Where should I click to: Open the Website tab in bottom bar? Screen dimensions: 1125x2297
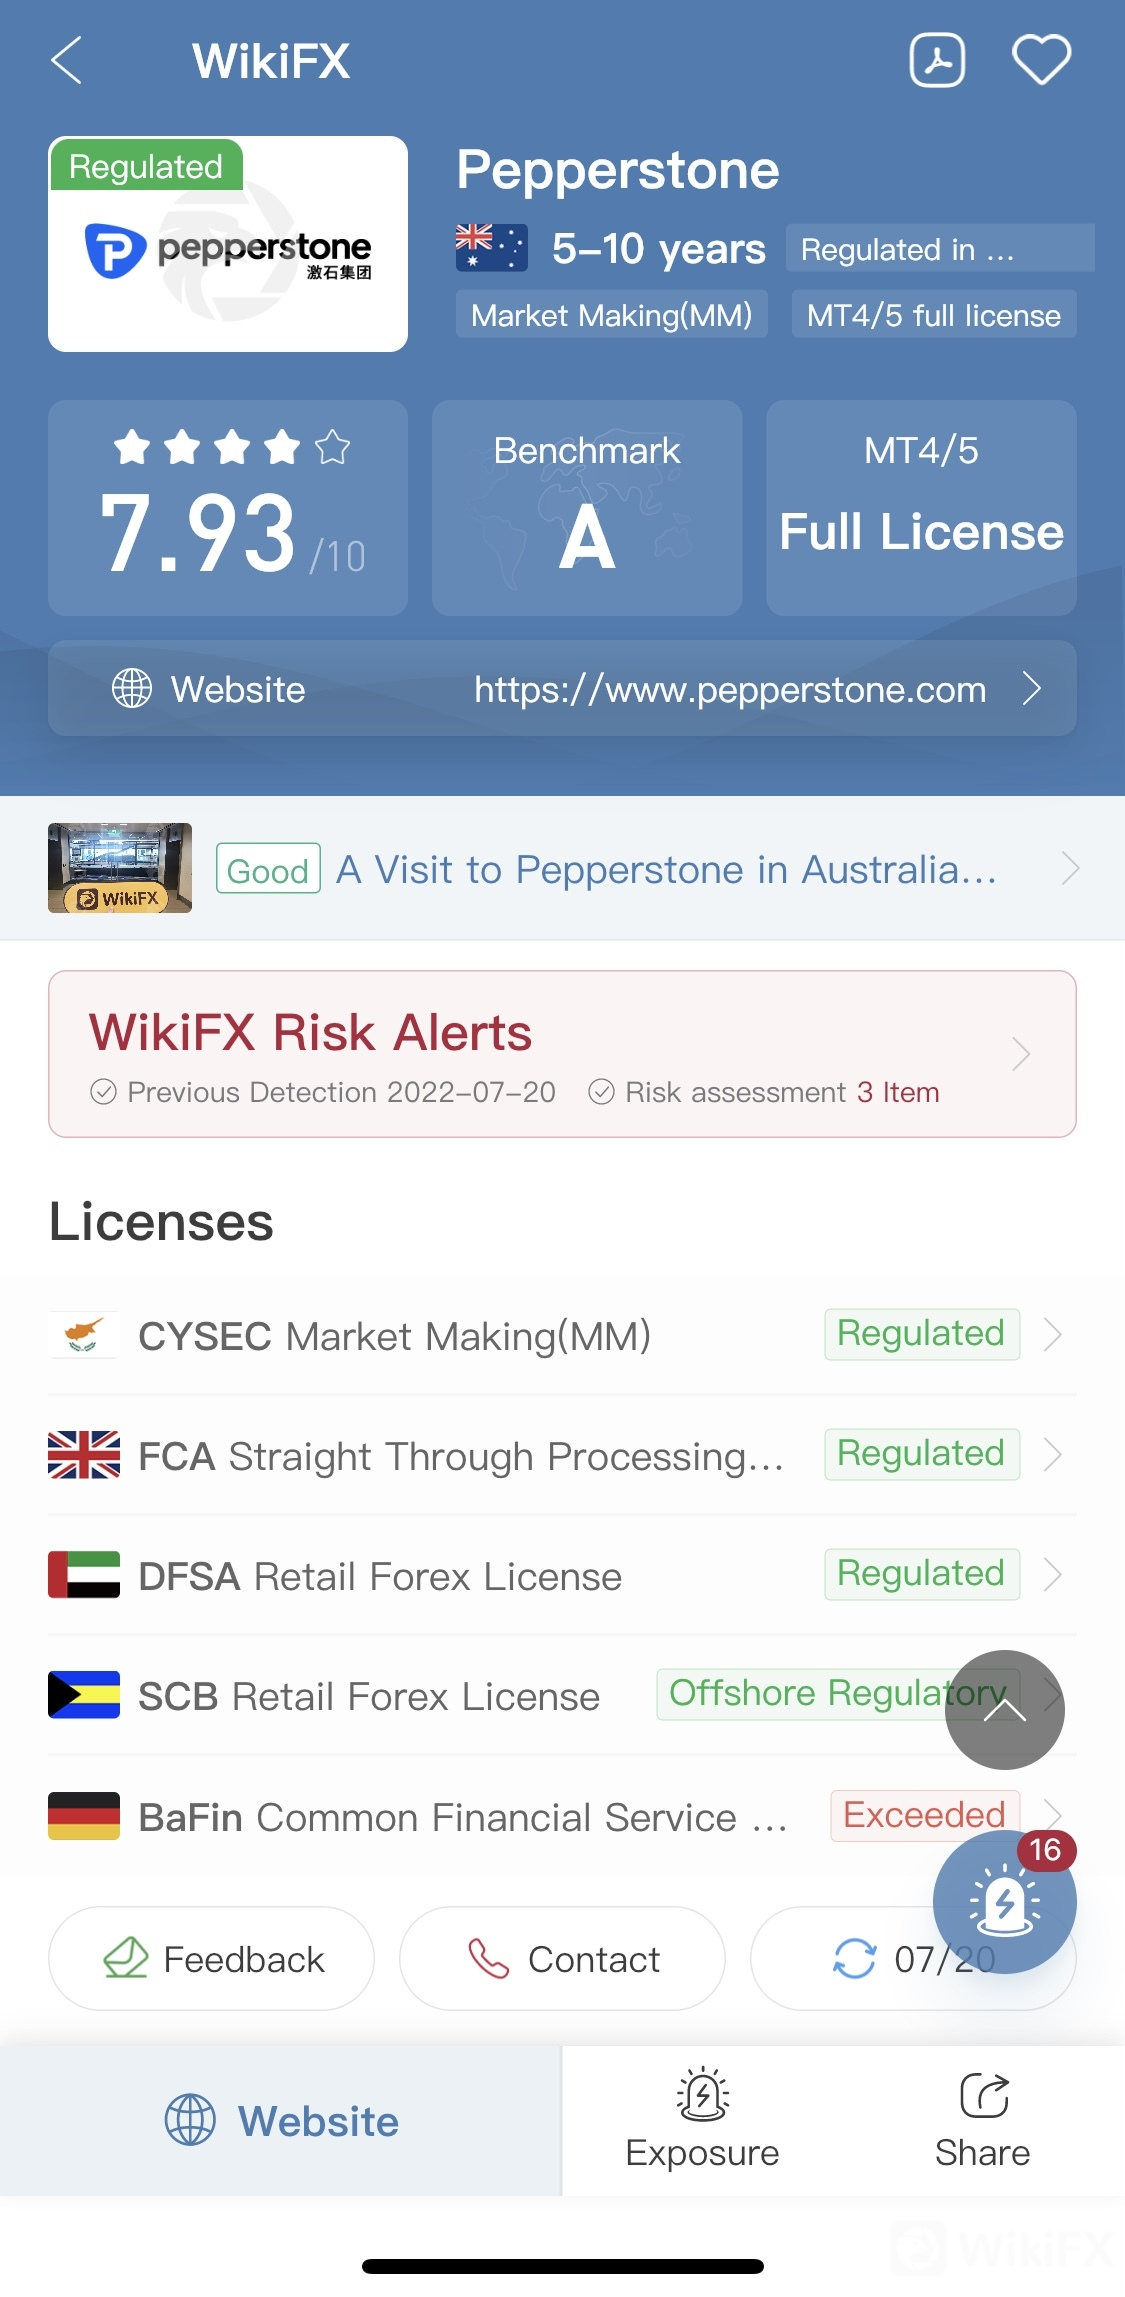click(x=281, y=2121)
